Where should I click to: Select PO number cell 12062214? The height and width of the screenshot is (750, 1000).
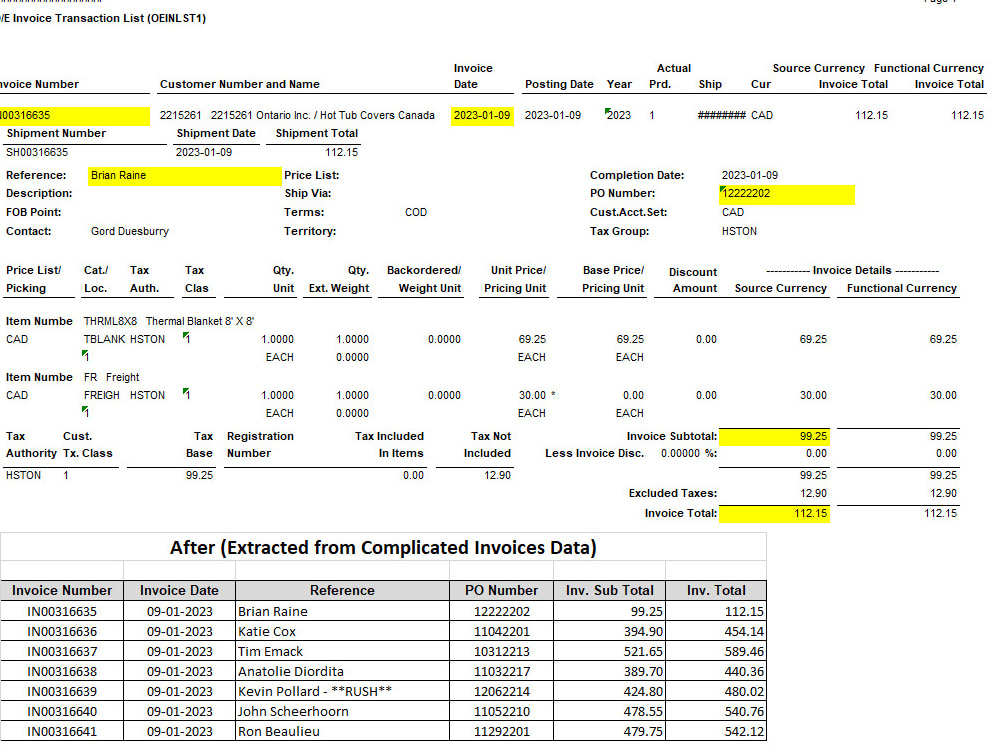tap(501, 691)
